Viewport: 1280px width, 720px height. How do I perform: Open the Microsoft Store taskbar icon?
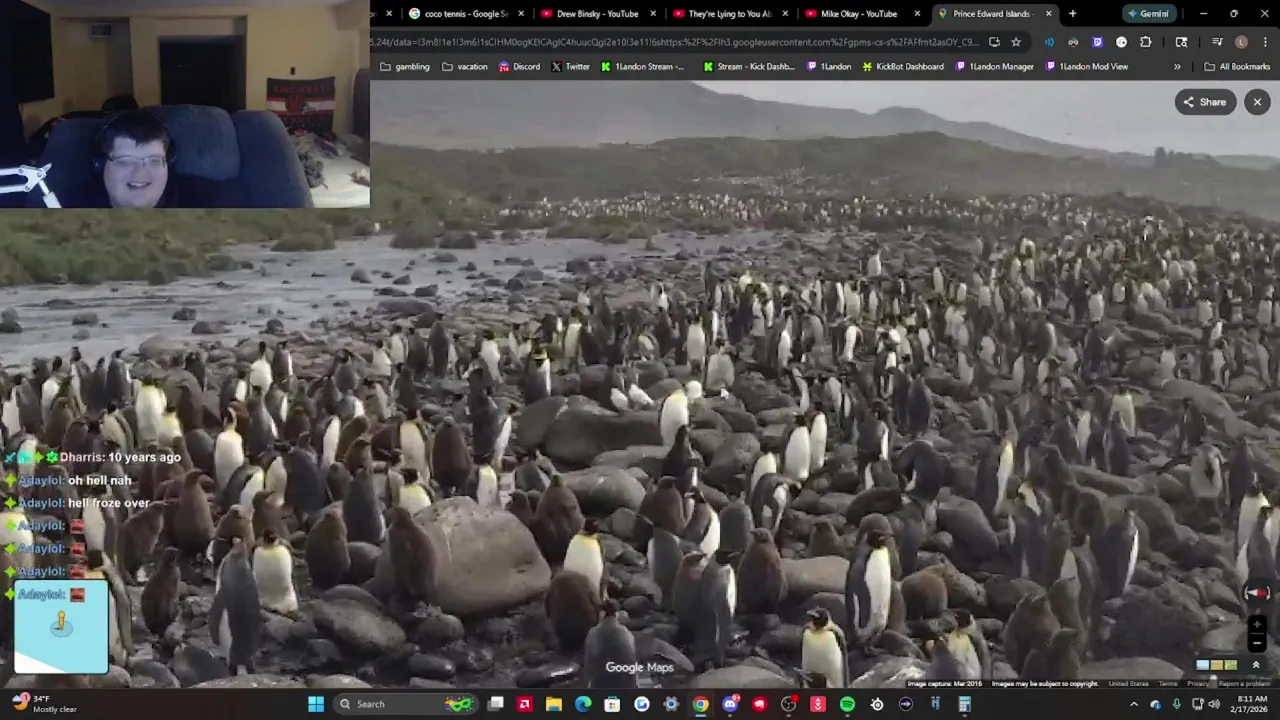coord(612,704)
